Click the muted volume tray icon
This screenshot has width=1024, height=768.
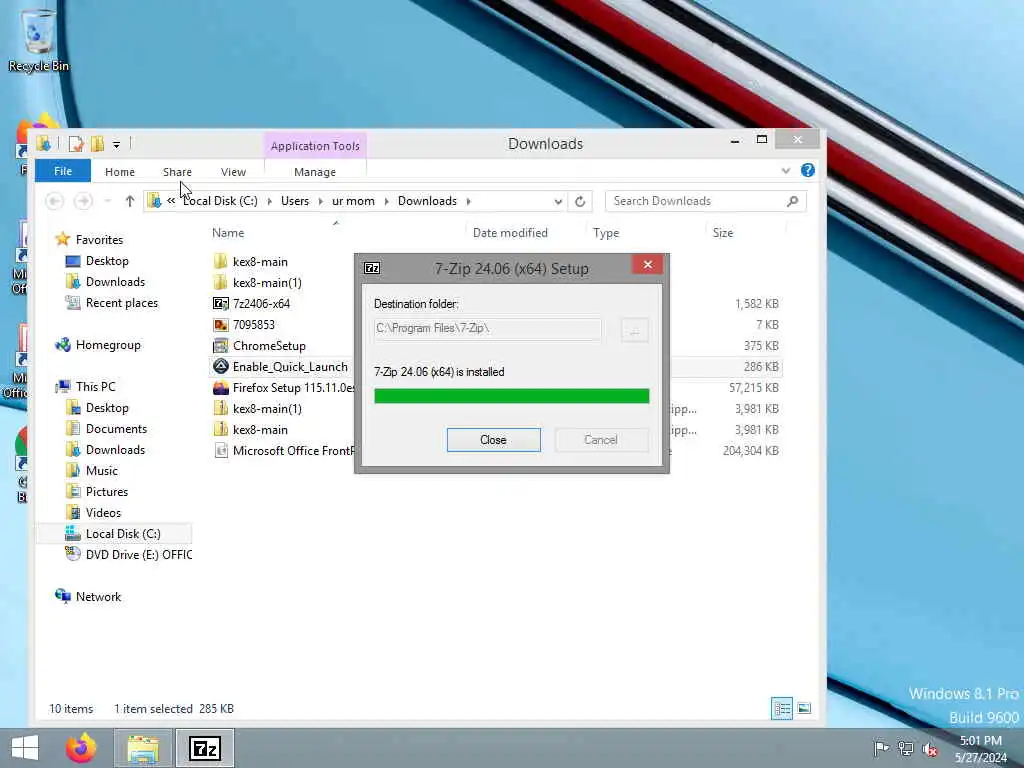930,749
